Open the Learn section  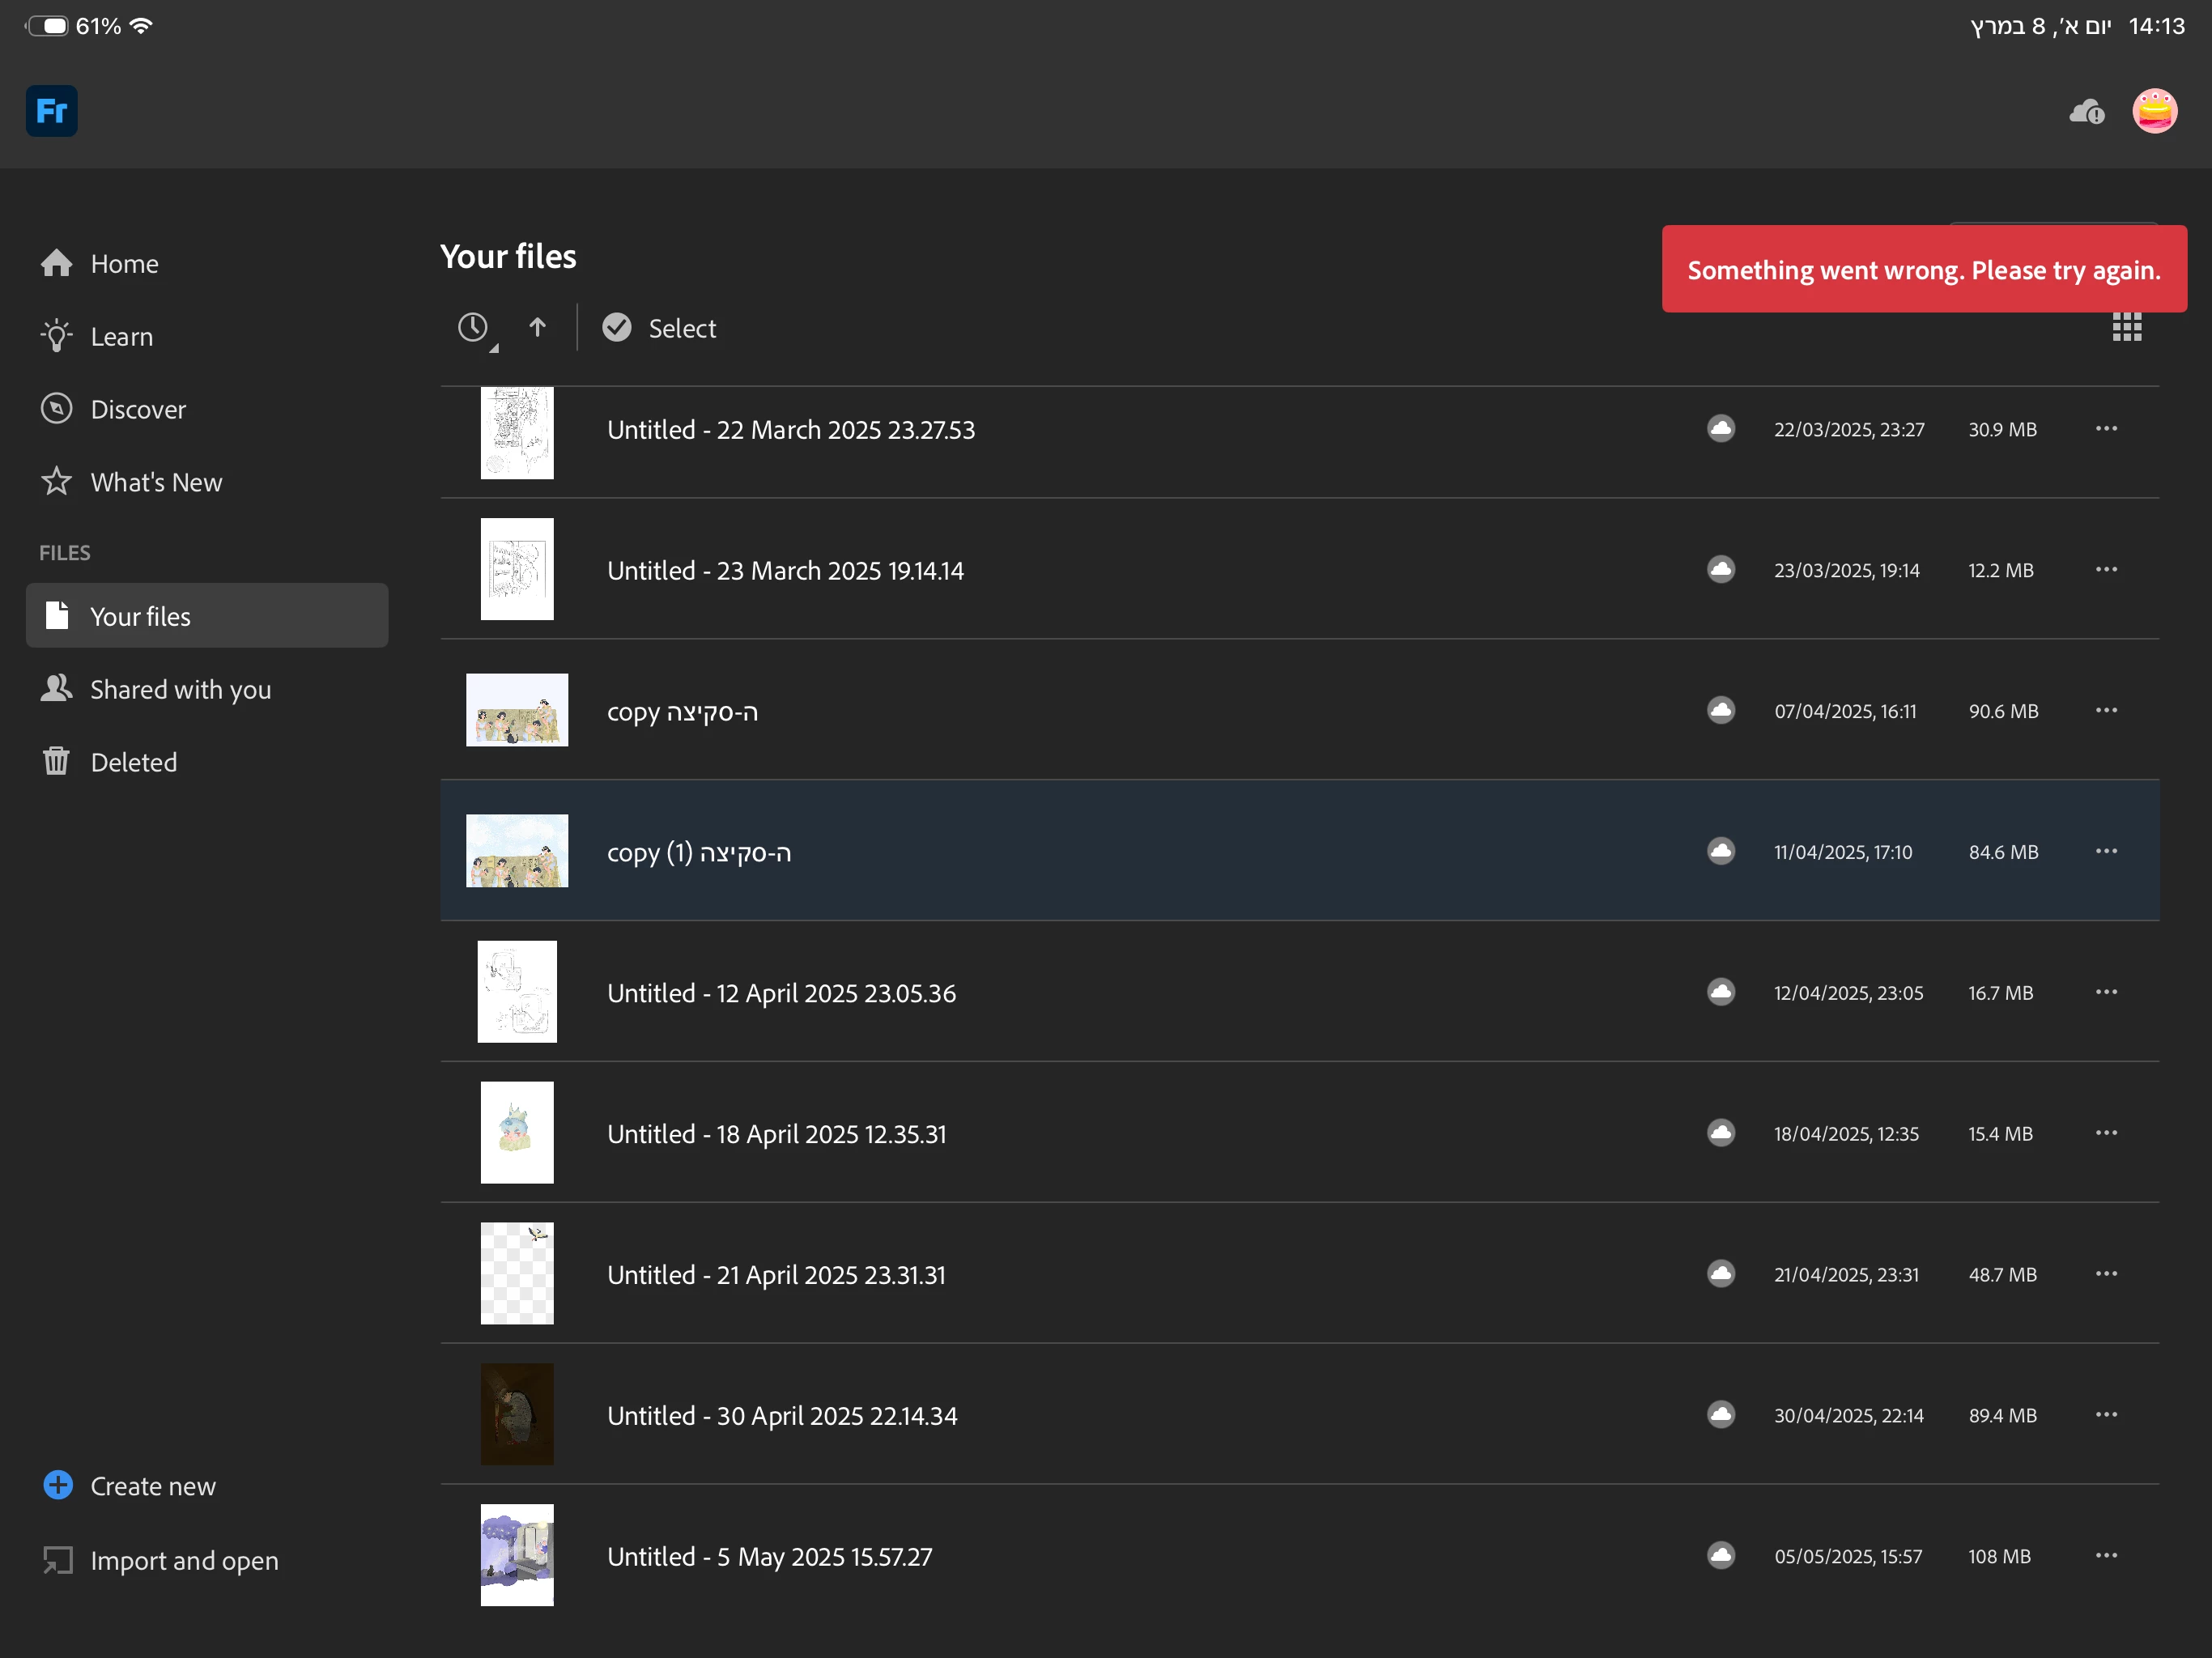click(x=121, y=336)
